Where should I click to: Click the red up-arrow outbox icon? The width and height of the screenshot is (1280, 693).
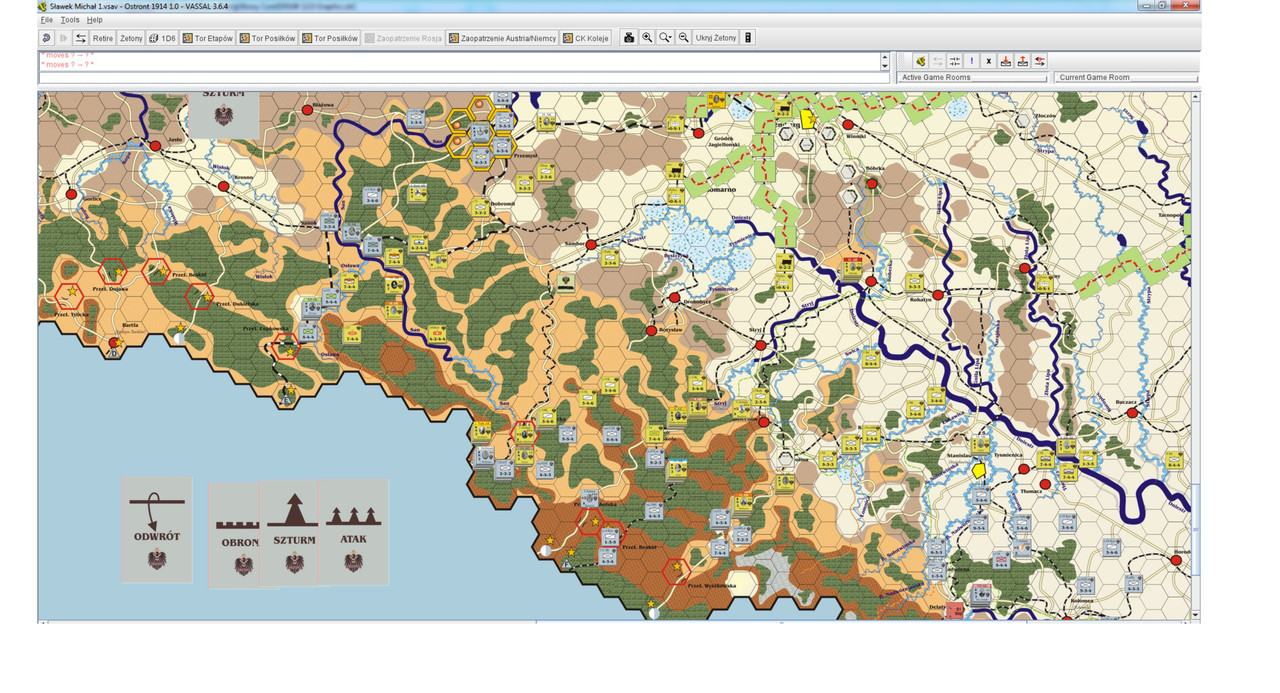[1023, 61]
